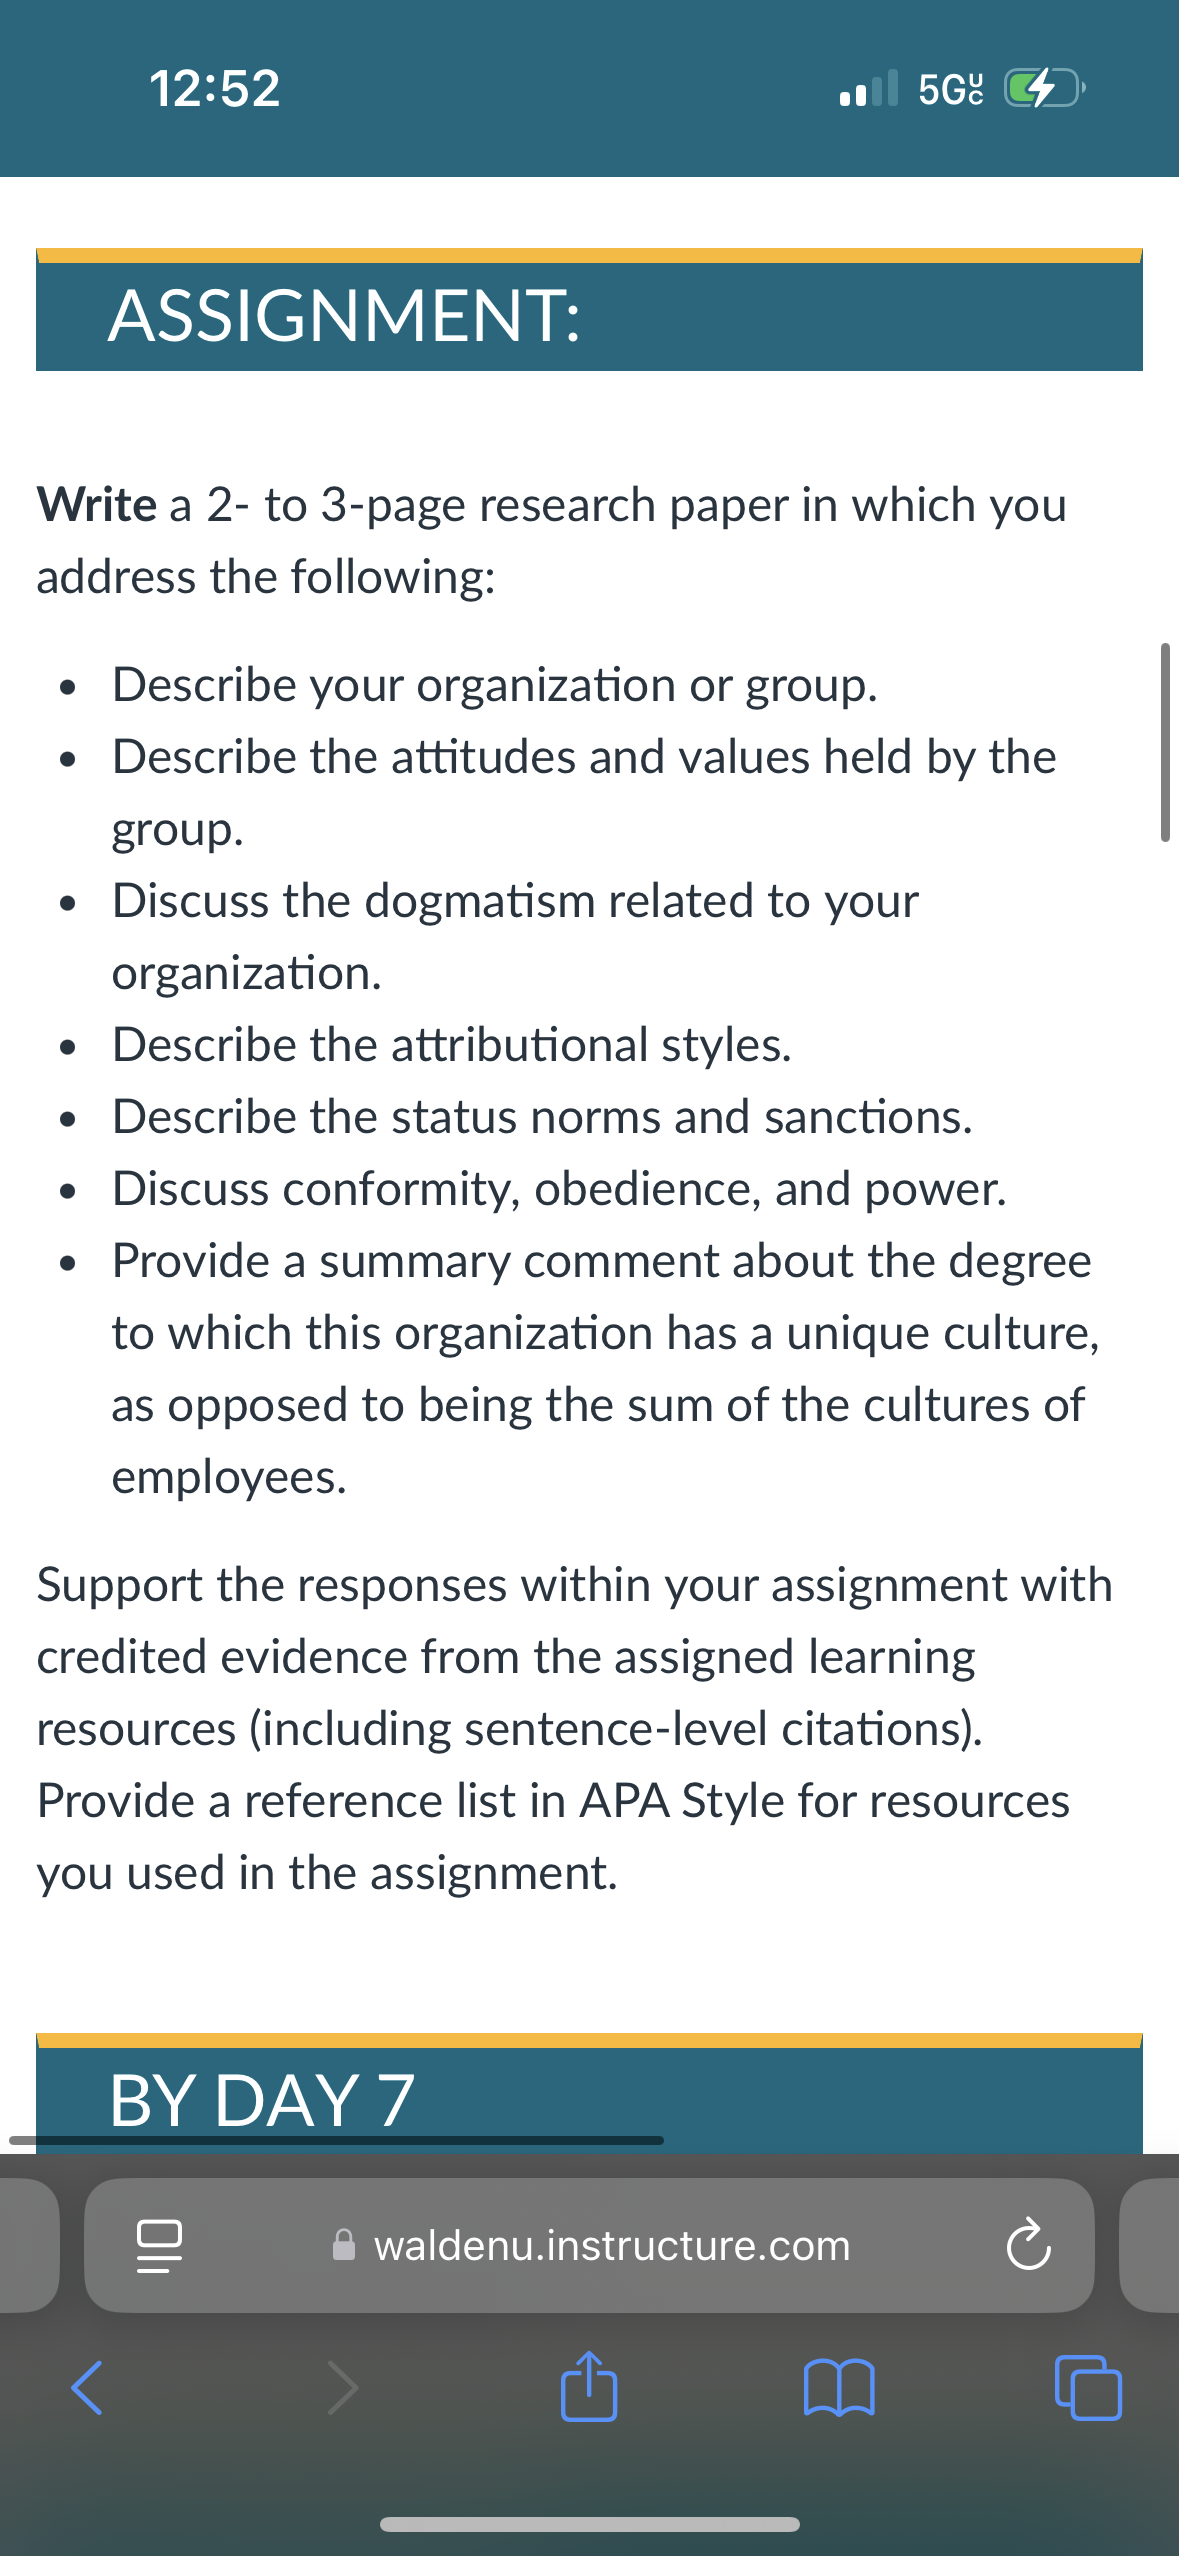Tap the bold Write instruction text

97,504
